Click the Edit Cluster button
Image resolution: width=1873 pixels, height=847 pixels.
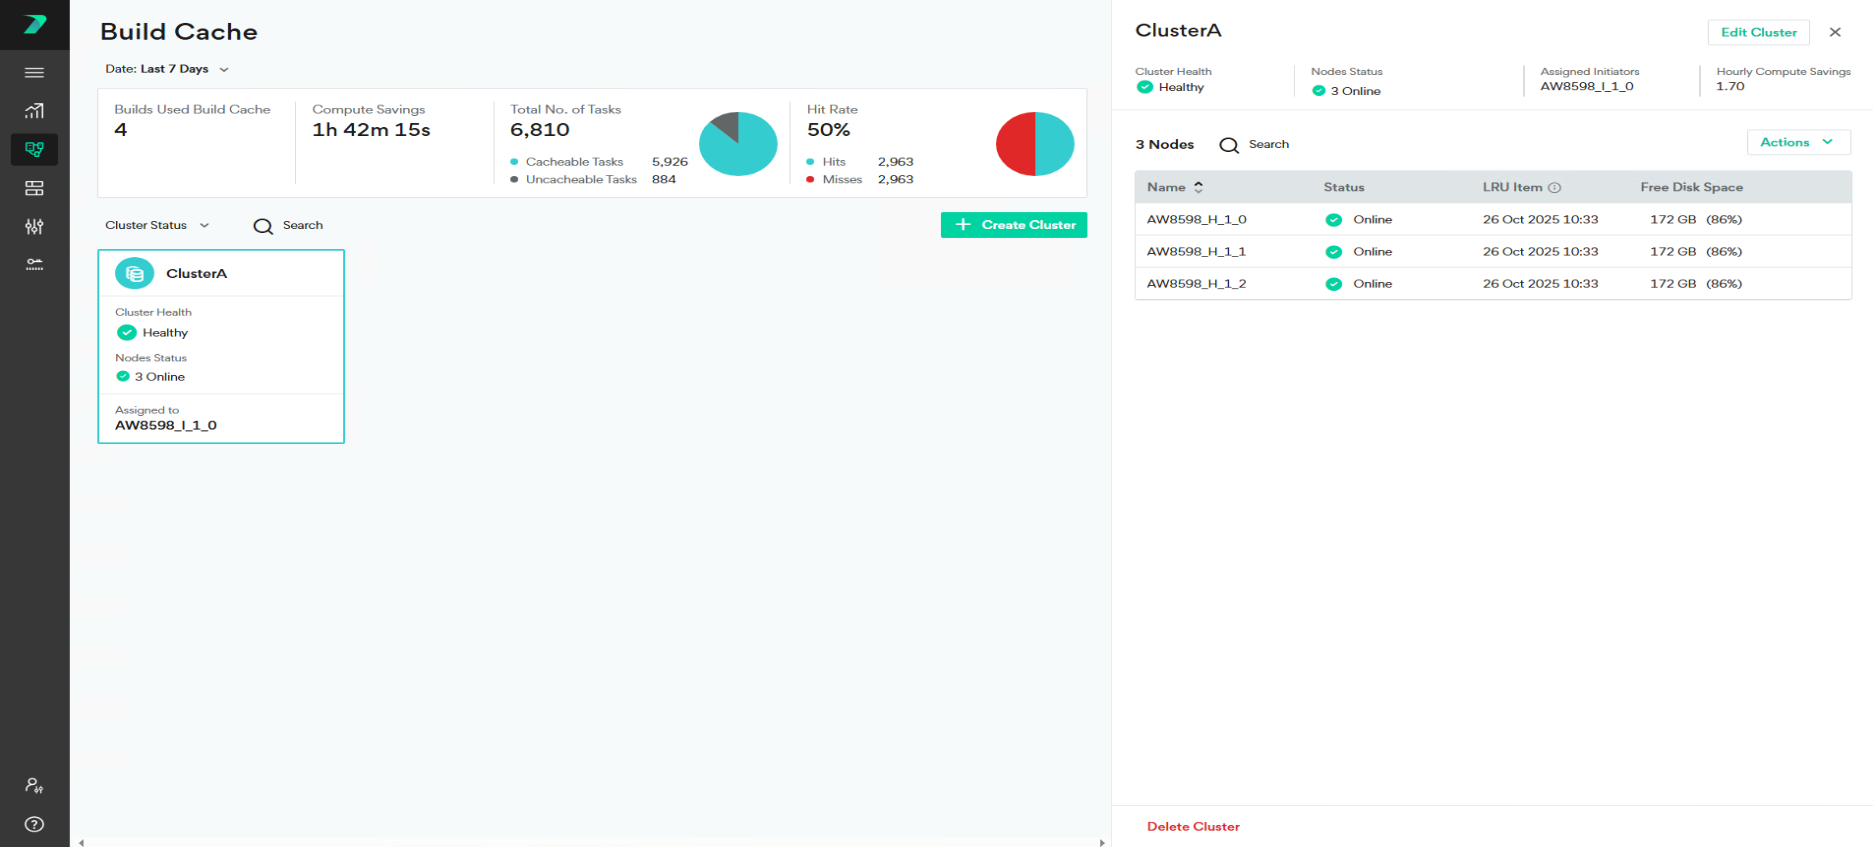coord(1758,32)
